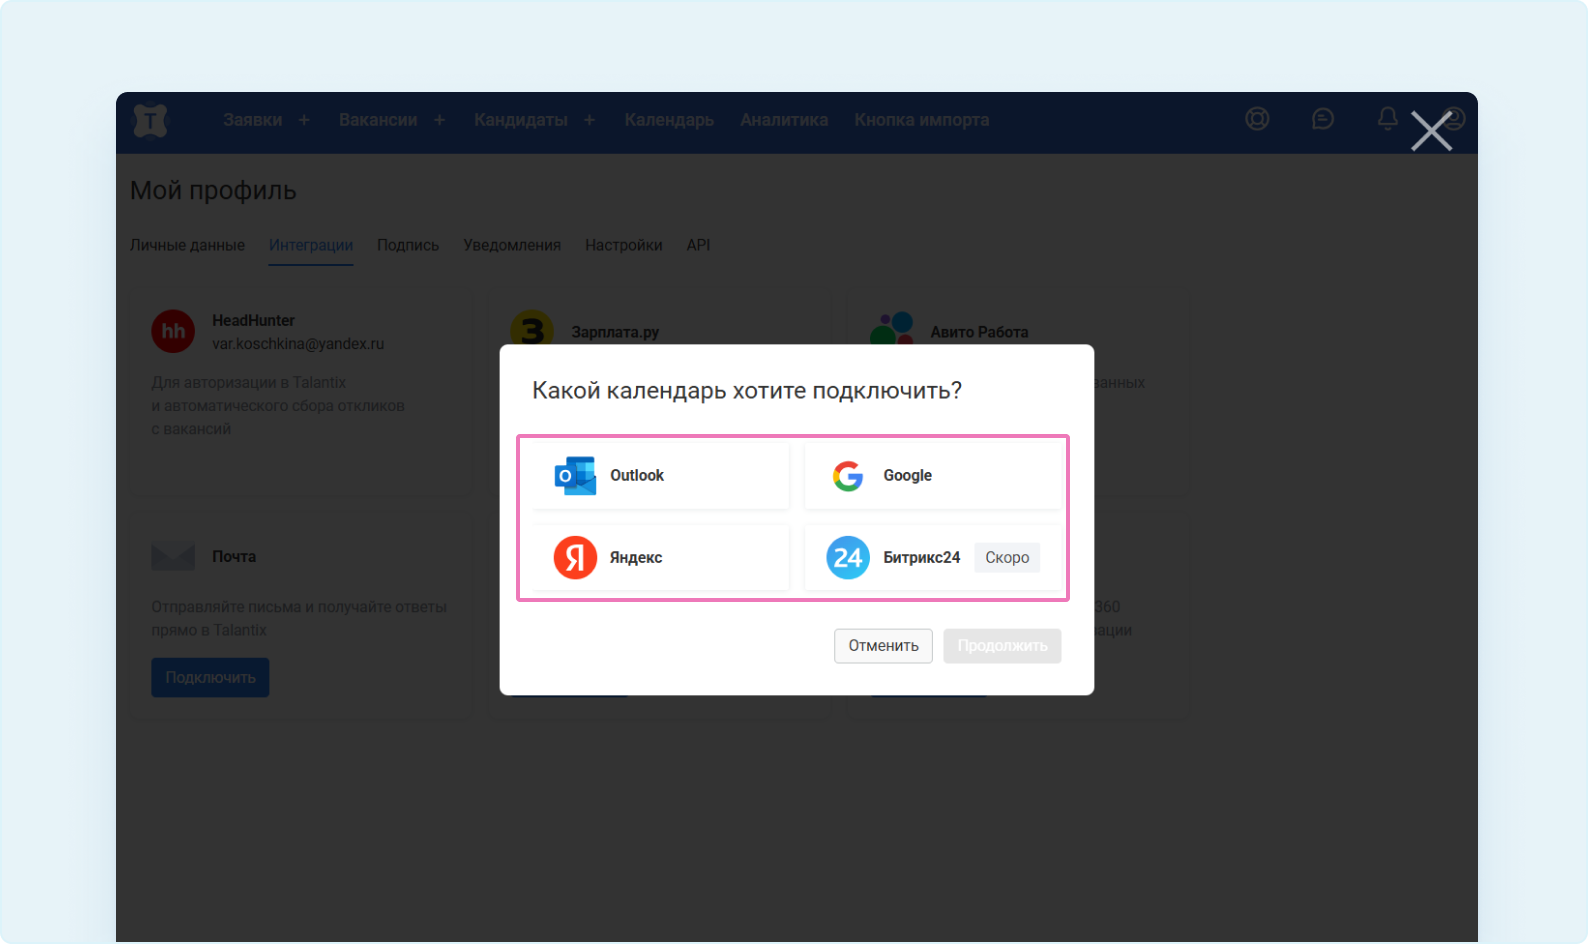Viewport: 1588px width, 944px height.
Task: Click the Зарплата.ру card title
Action: coord(615,332)
